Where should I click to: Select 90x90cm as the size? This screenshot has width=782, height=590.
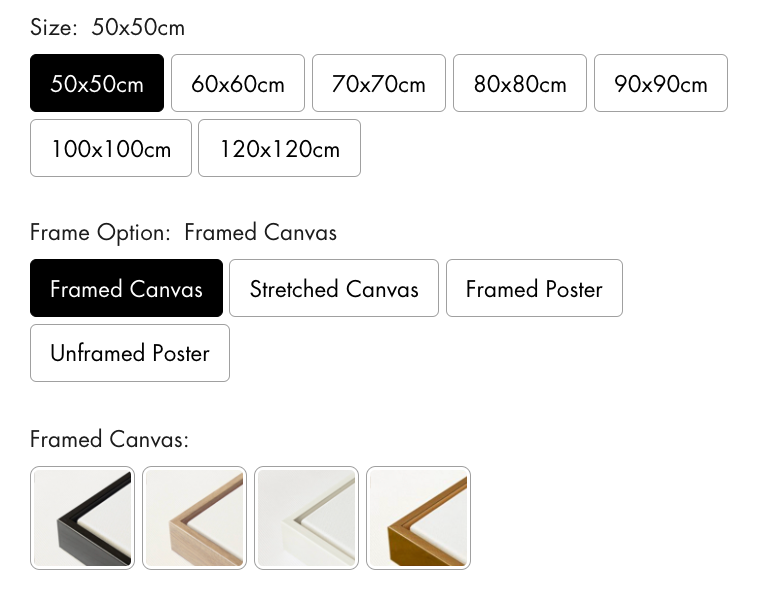point(661,83)
